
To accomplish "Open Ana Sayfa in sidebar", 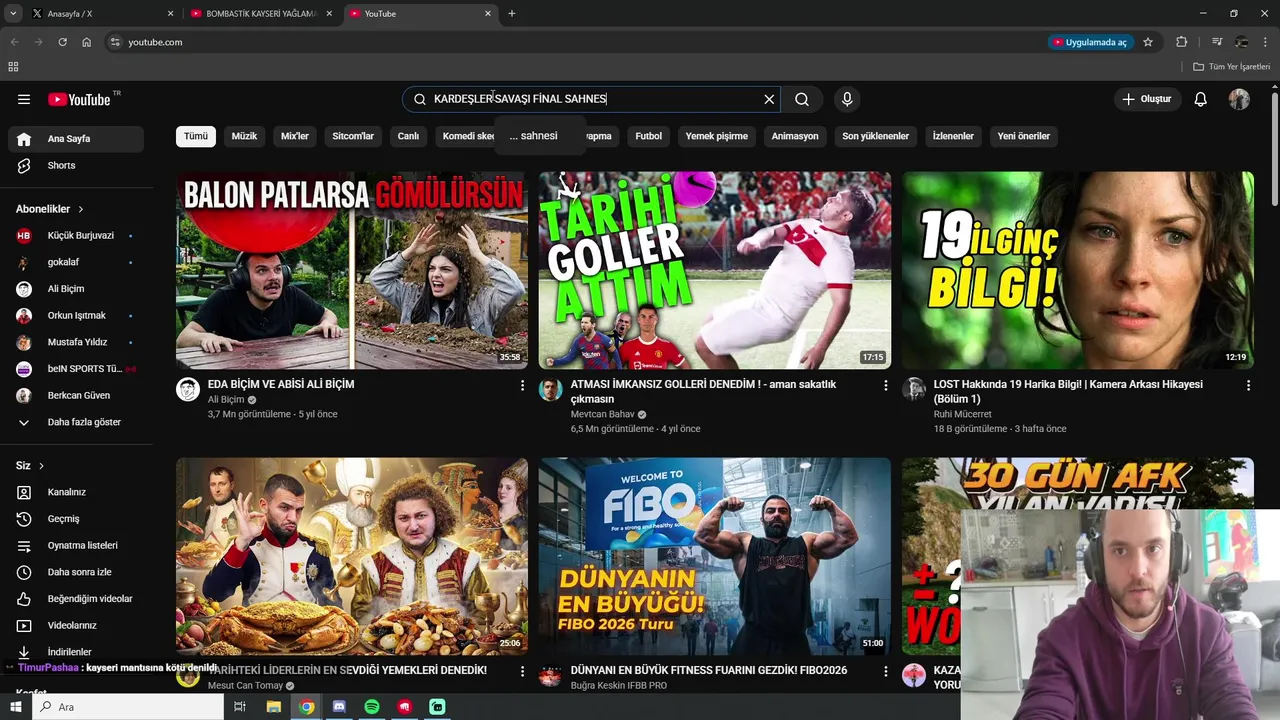I will 76,139.
